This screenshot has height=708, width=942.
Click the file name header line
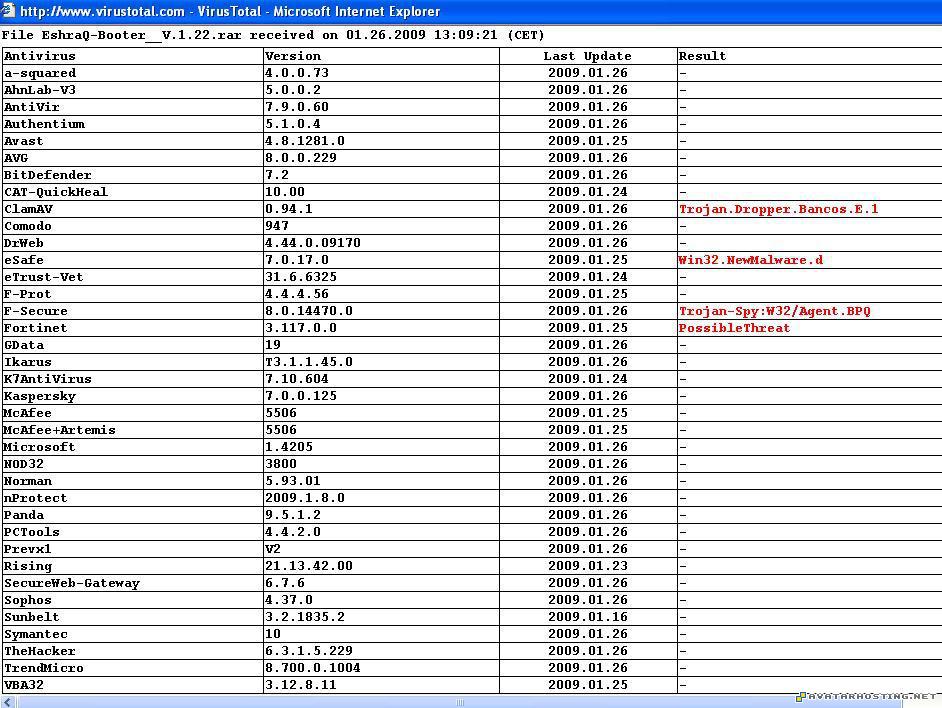tap(272, 34)
